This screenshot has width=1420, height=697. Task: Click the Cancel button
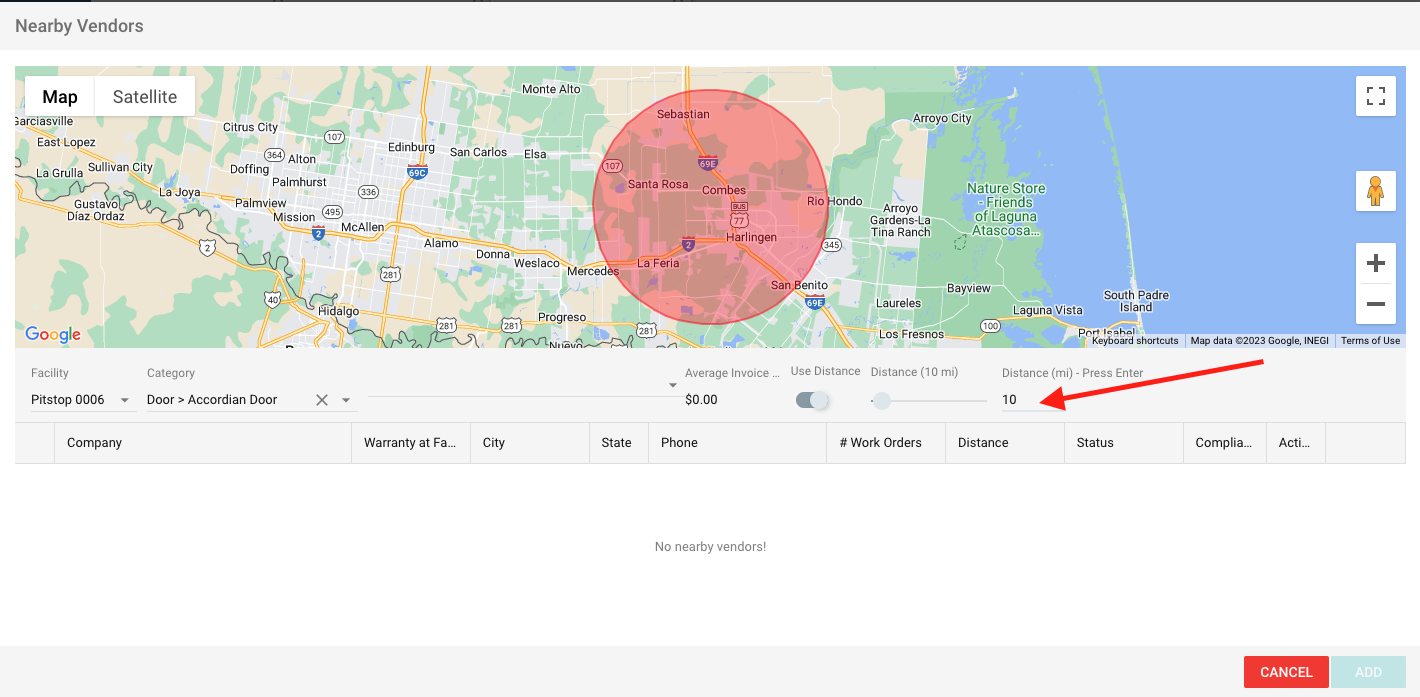[x=1286, y=672]
